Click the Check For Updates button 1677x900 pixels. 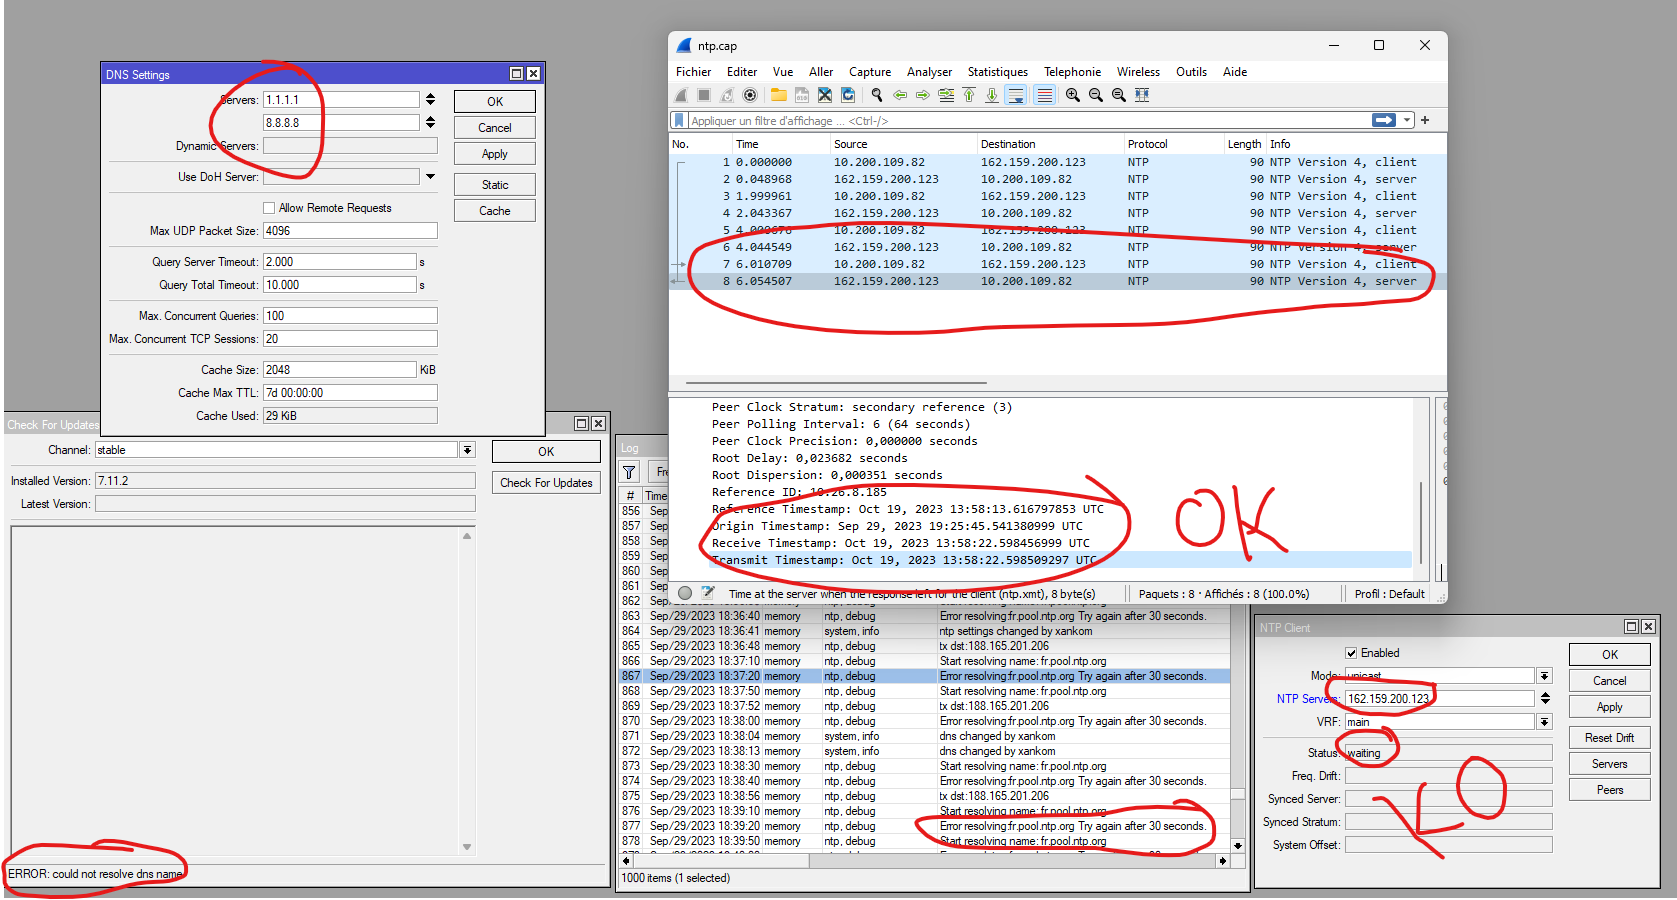point(546,483)
